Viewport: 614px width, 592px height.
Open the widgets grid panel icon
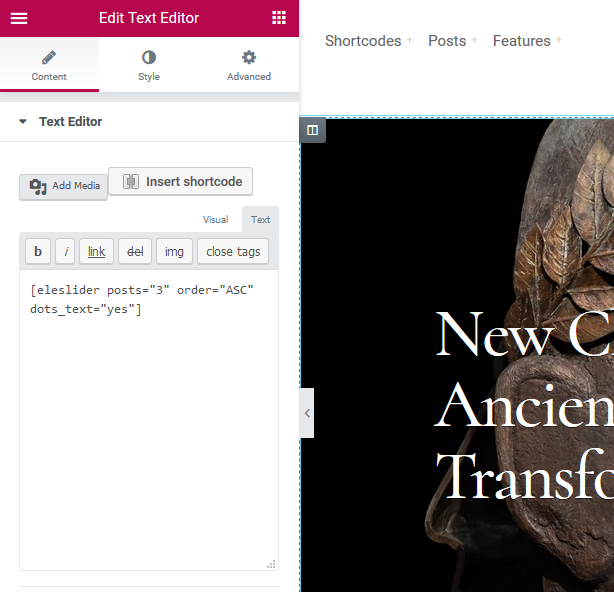click(x=279, y=18)
